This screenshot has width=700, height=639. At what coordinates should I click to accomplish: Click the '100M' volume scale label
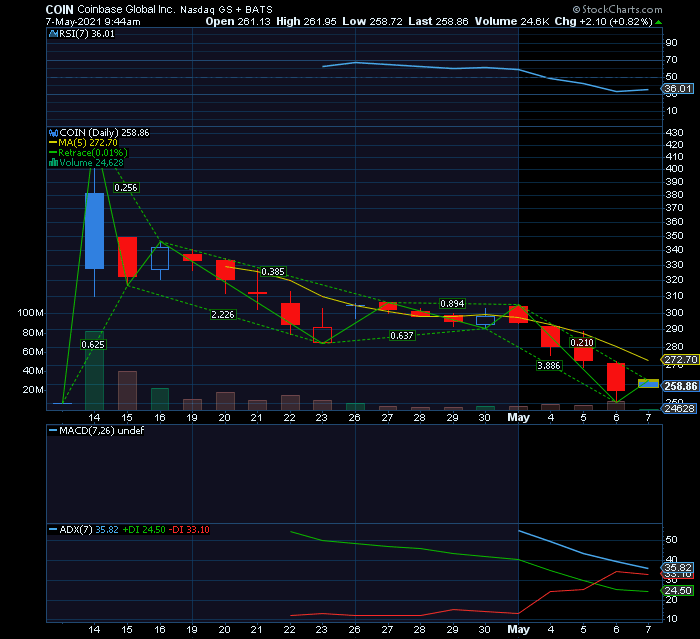click(30, 313)
